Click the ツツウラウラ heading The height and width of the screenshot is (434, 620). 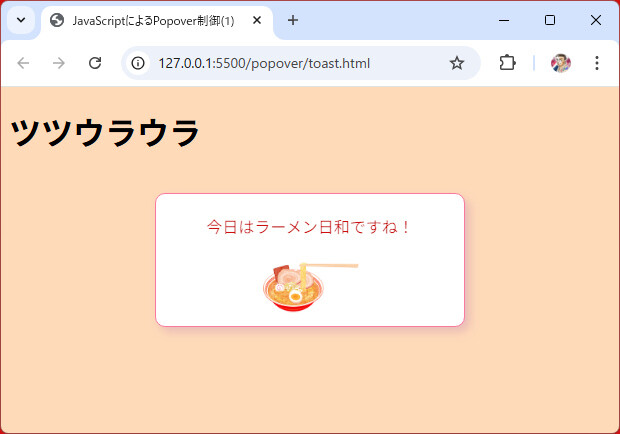coord(105,133)
